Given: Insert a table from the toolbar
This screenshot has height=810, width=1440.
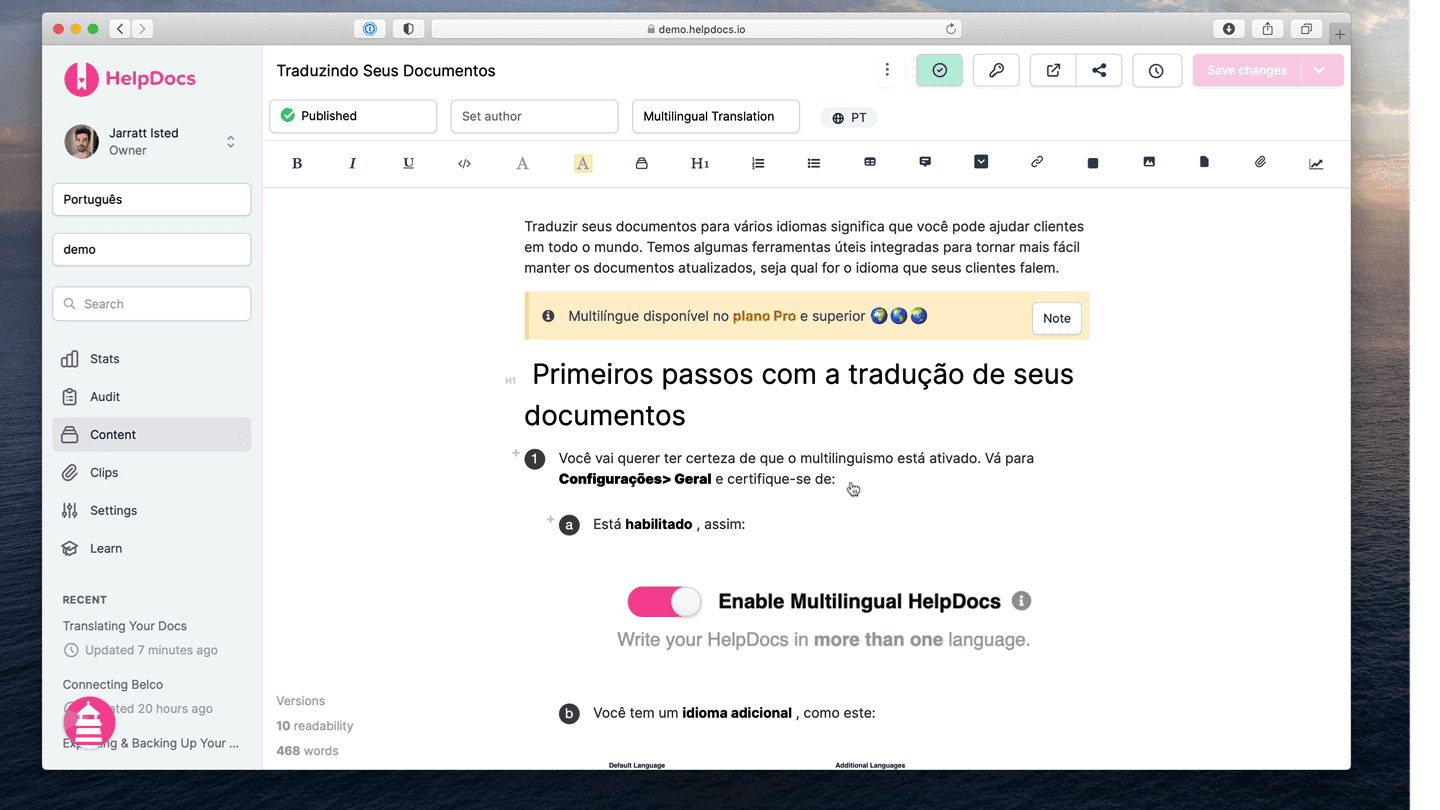Looking at the screenshot, I should tap(870, 162).
